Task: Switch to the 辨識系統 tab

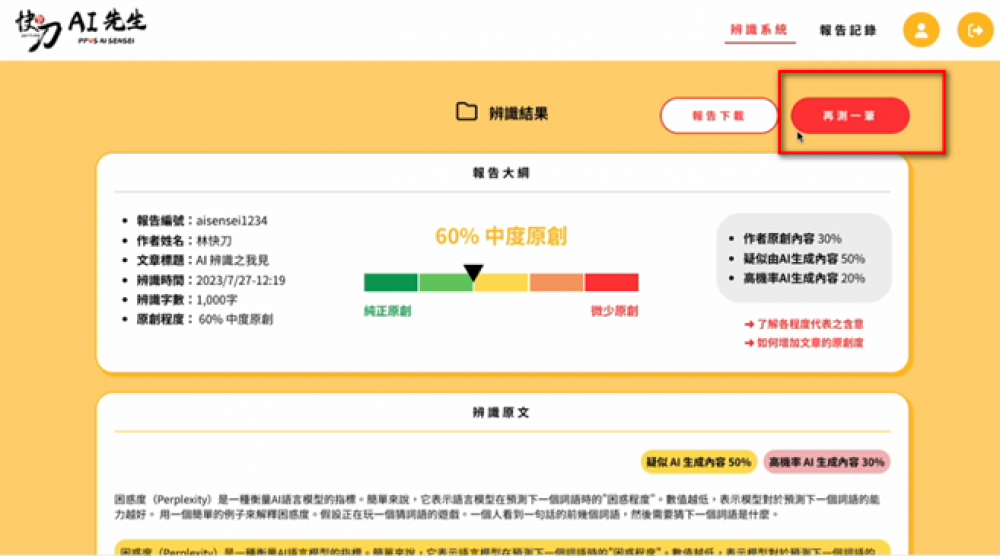Action: point(760,30)
